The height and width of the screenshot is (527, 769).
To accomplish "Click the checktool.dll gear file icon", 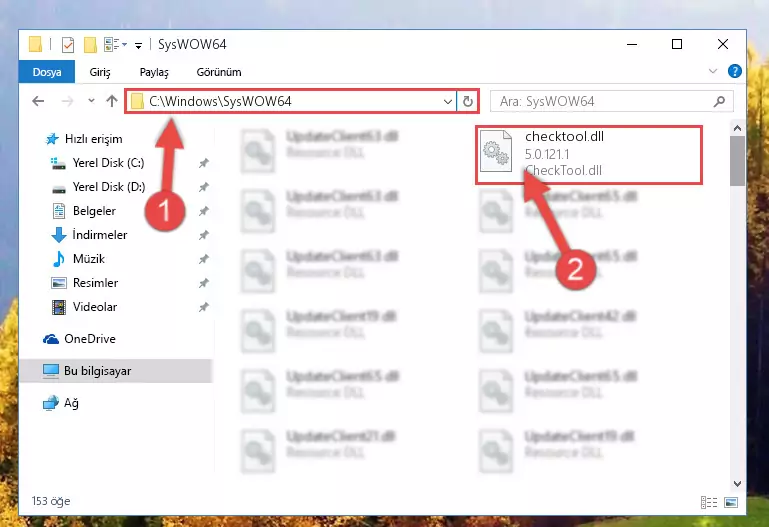I will pyautogui.click(x=495, y=151).
